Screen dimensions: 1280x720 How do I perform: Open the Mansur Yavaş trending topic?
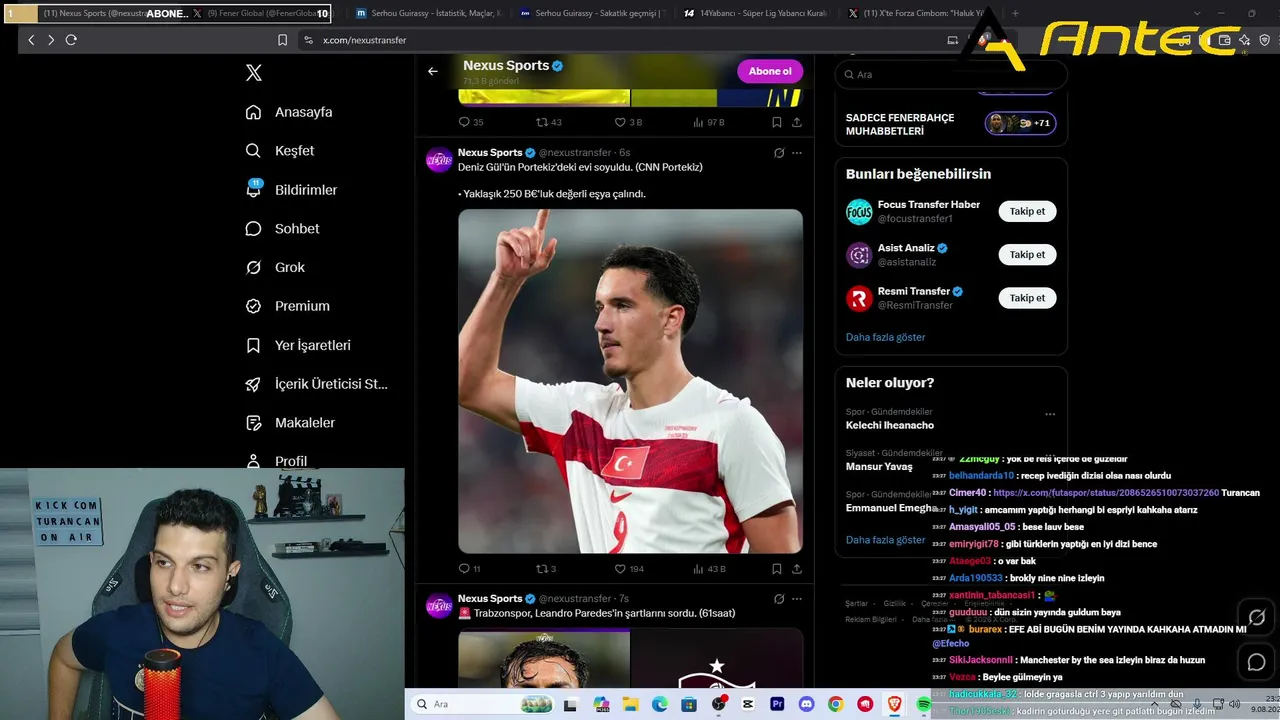[879, 467]
